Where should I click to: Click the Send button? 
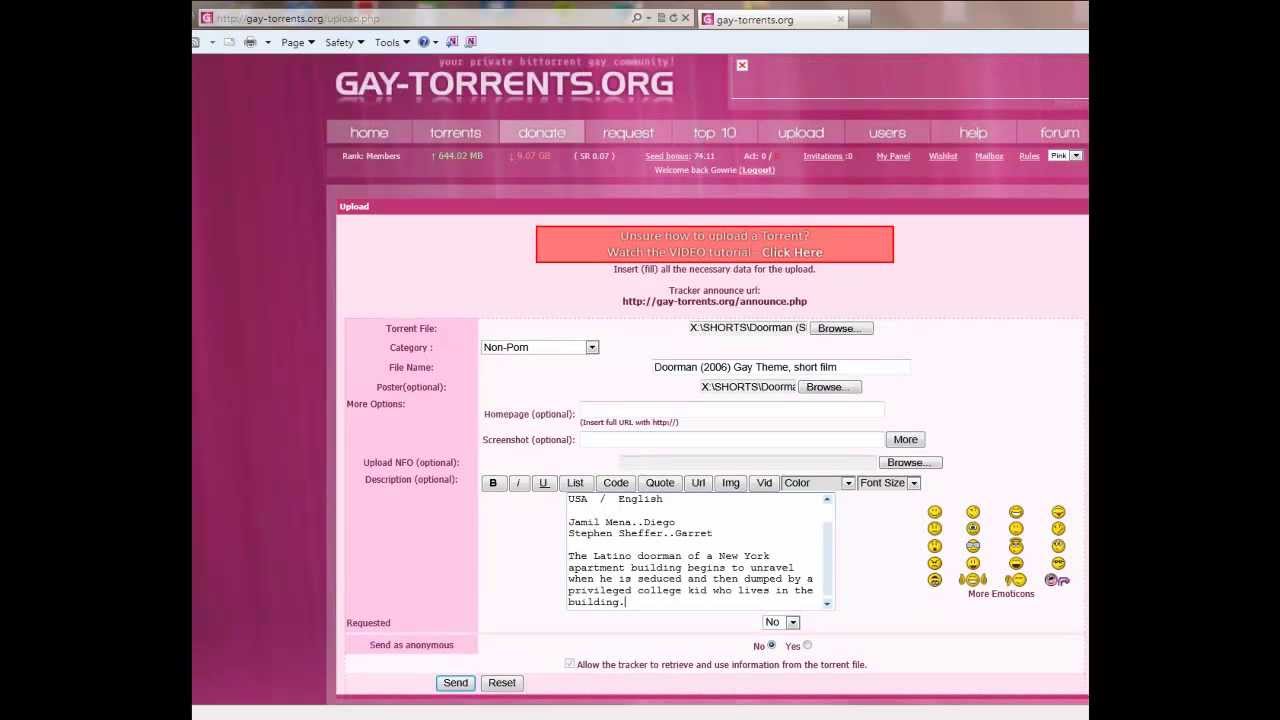click(455, 683)
